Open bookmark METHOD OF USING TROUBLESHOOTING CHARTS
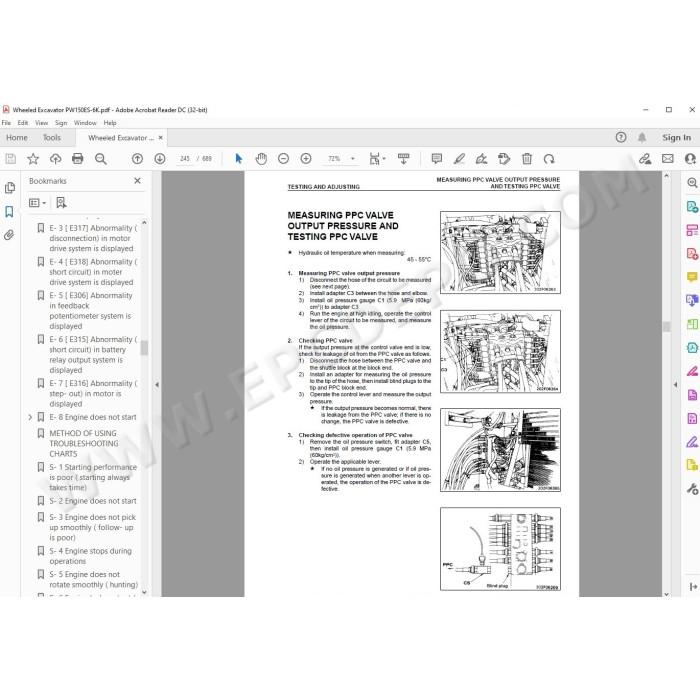Screen dimensions: 700x700 pos(84,443)
